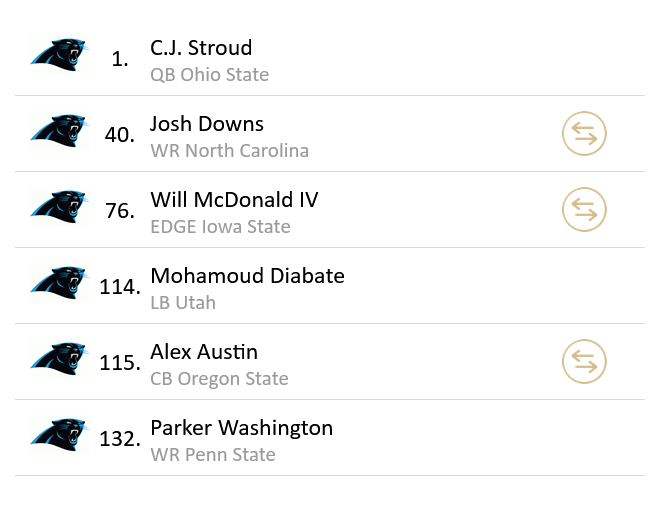Select Will McDonald IV player name
The image size is (664, 507).
click(x=234, y=200)
